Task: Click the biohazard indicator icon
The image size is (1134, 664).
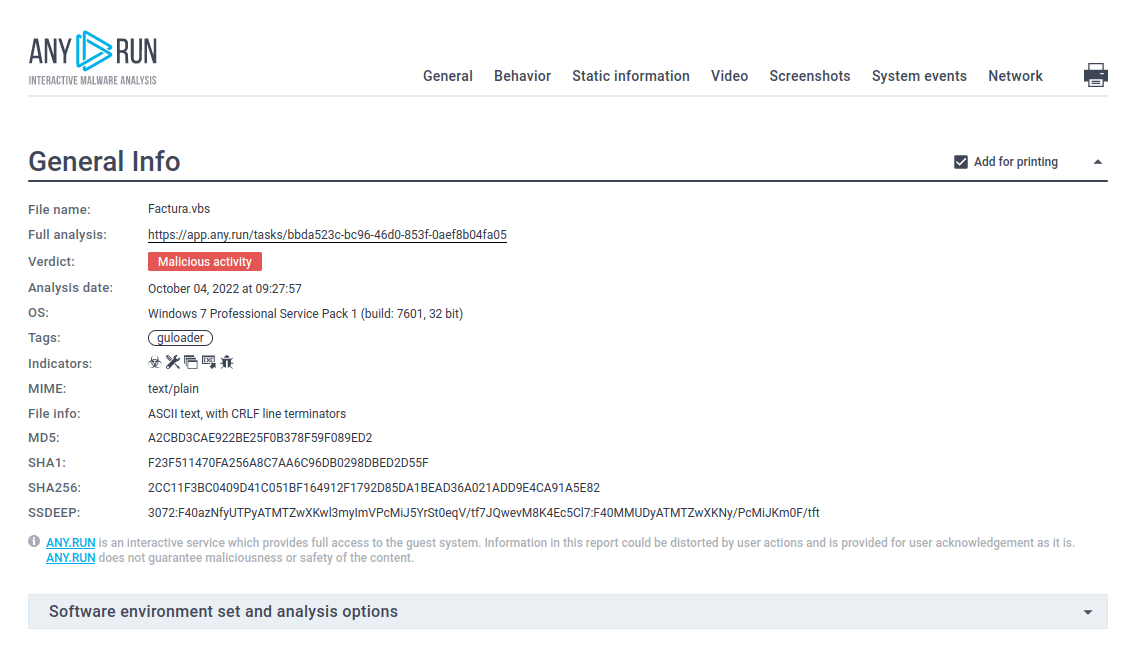Action: coord(154,363)
